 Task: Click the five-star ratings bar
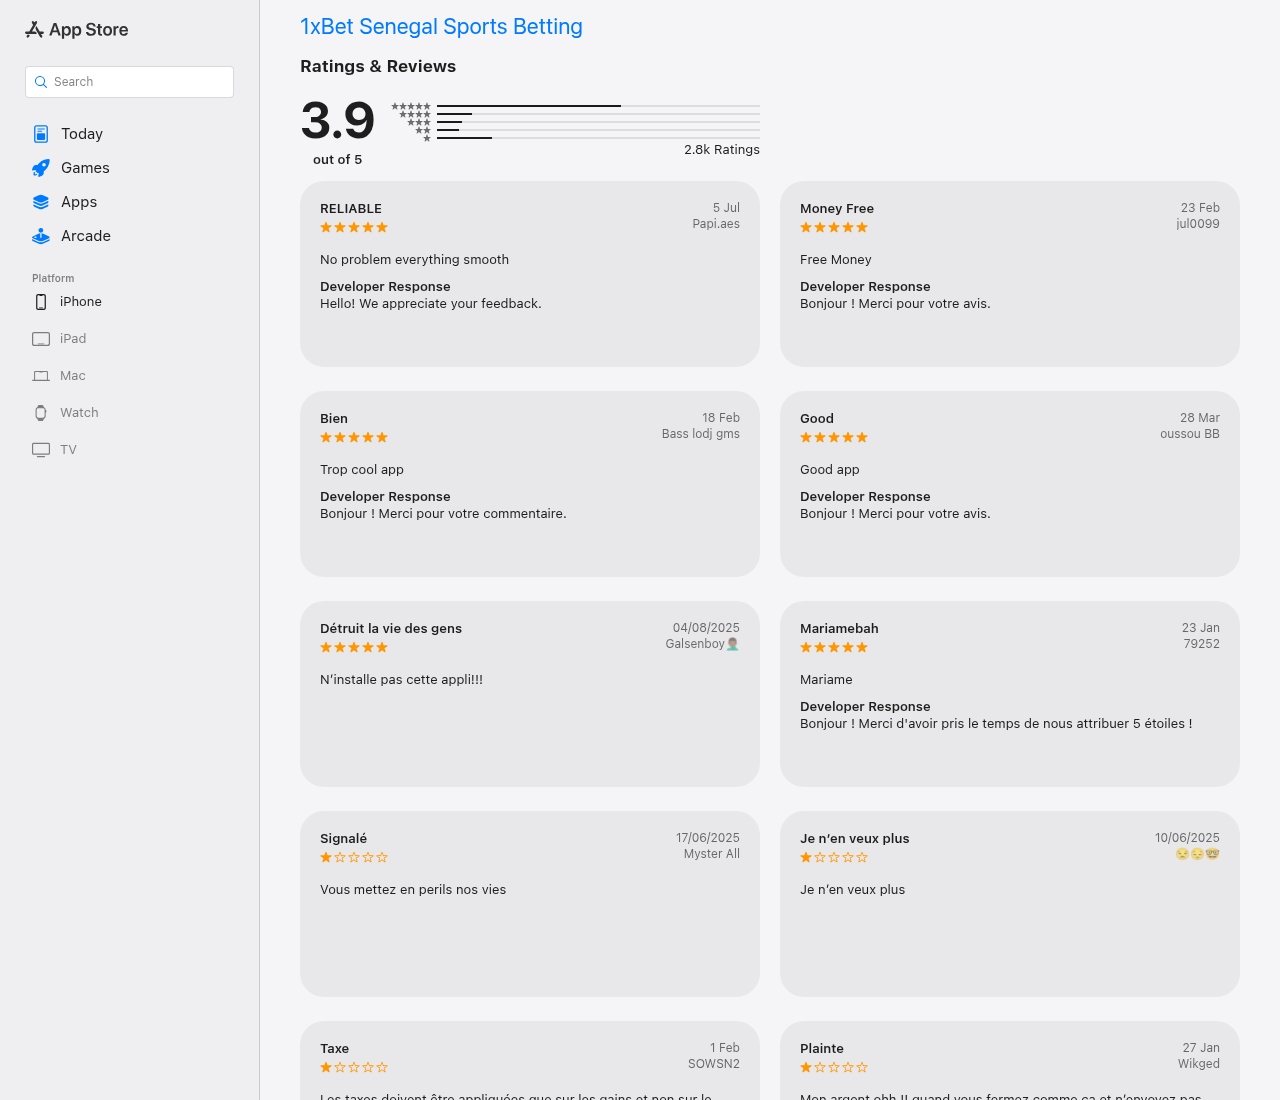pyautogui.click(x=598, y=106)
